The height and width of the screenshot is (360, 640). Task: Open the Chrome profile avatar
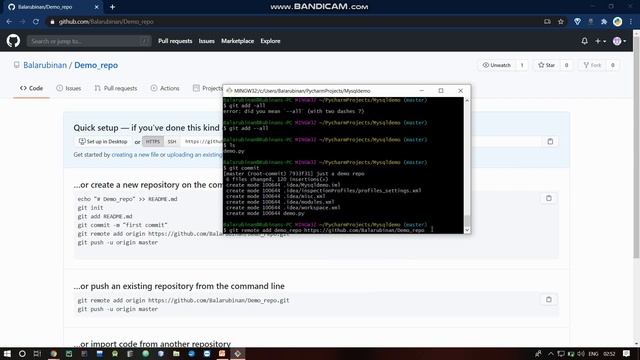(618, 22)
